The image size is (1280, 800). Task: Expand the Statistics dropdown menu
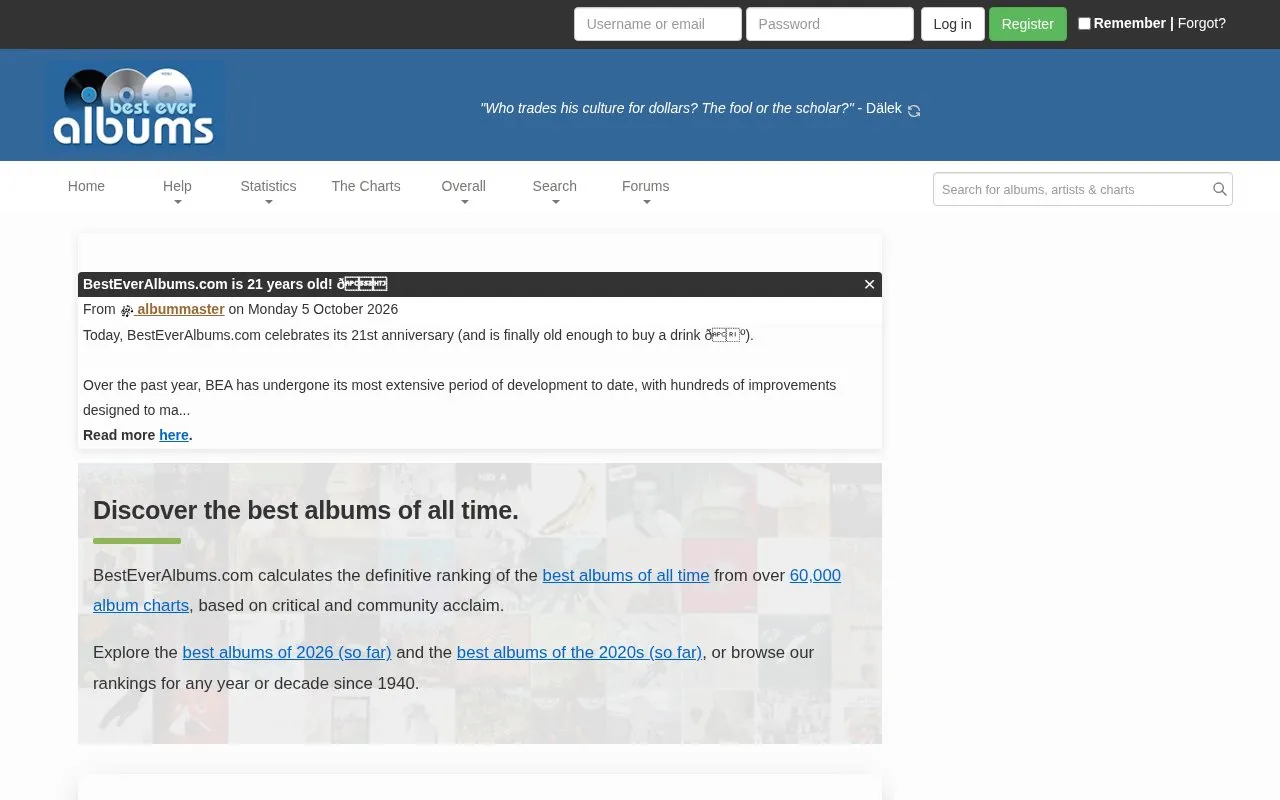pos(268,192)
